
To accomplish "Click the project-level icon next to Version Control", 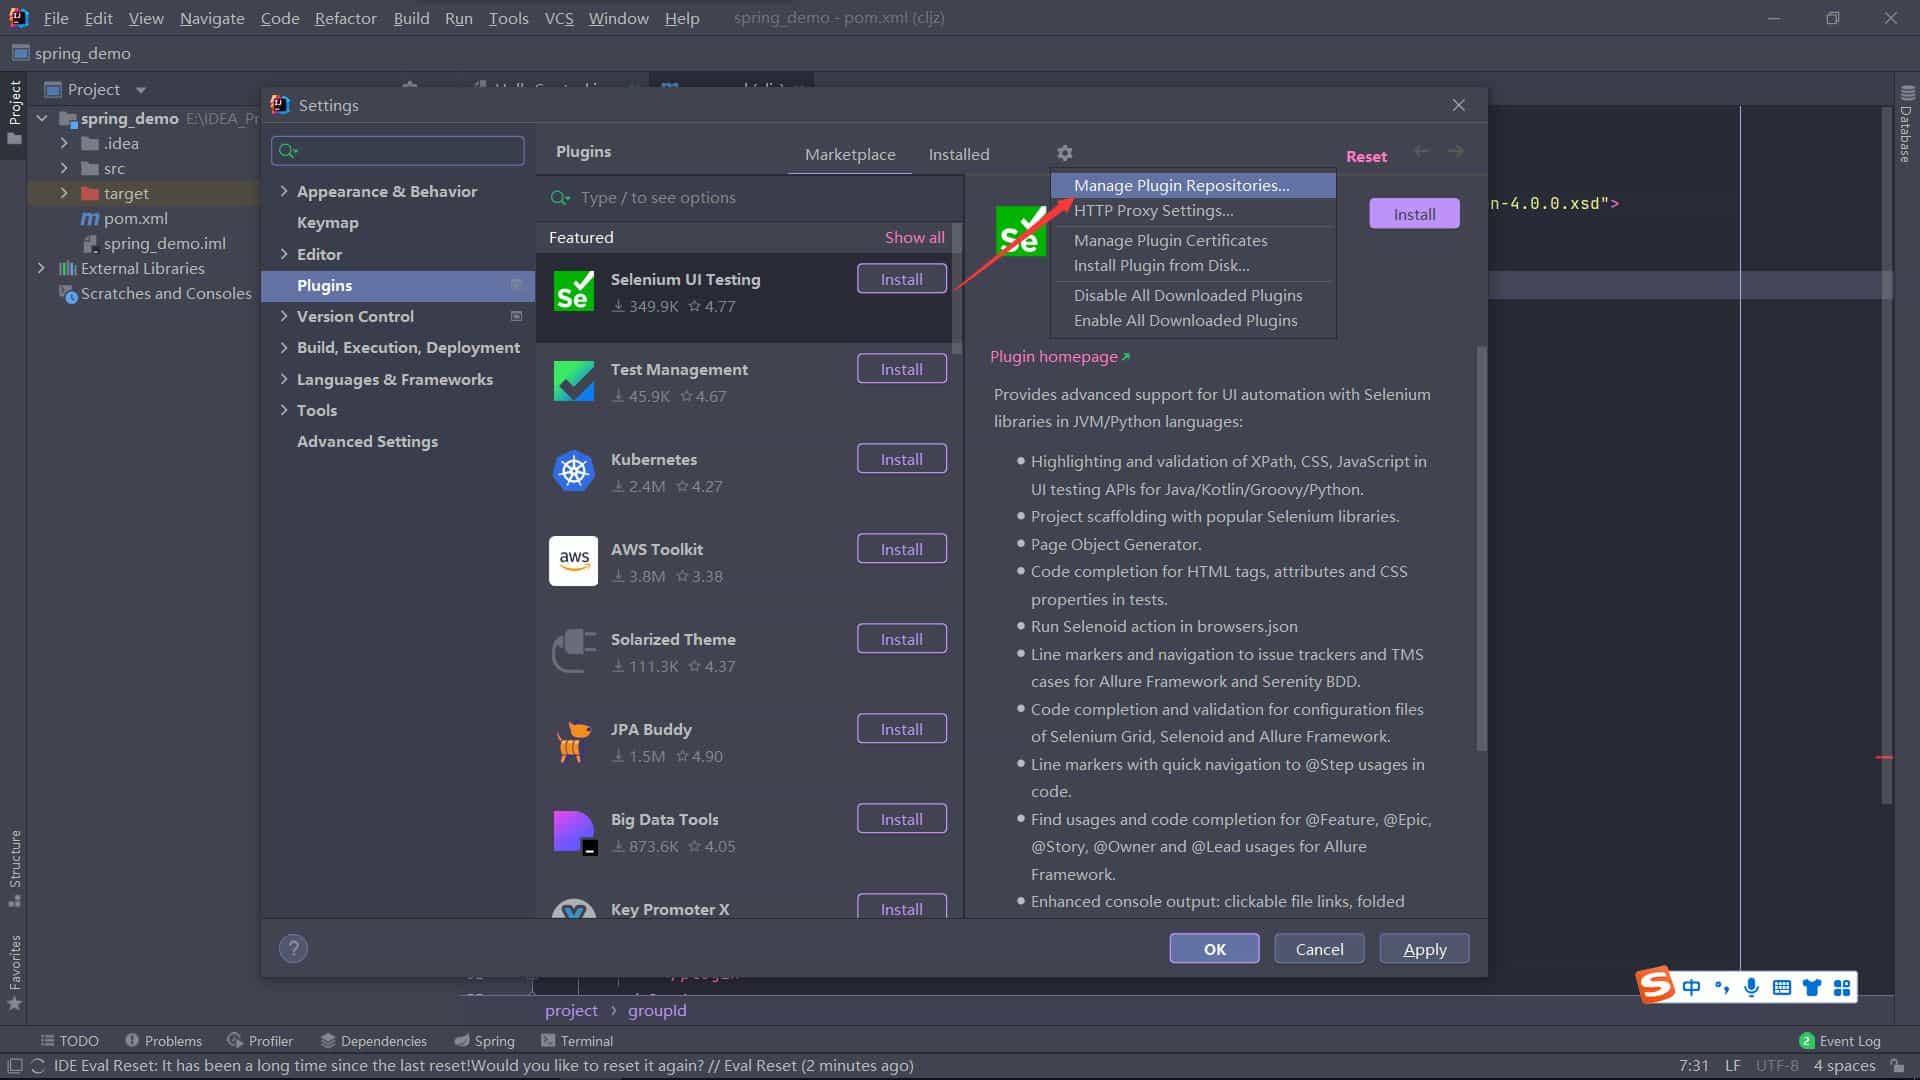I will (516, 316).
